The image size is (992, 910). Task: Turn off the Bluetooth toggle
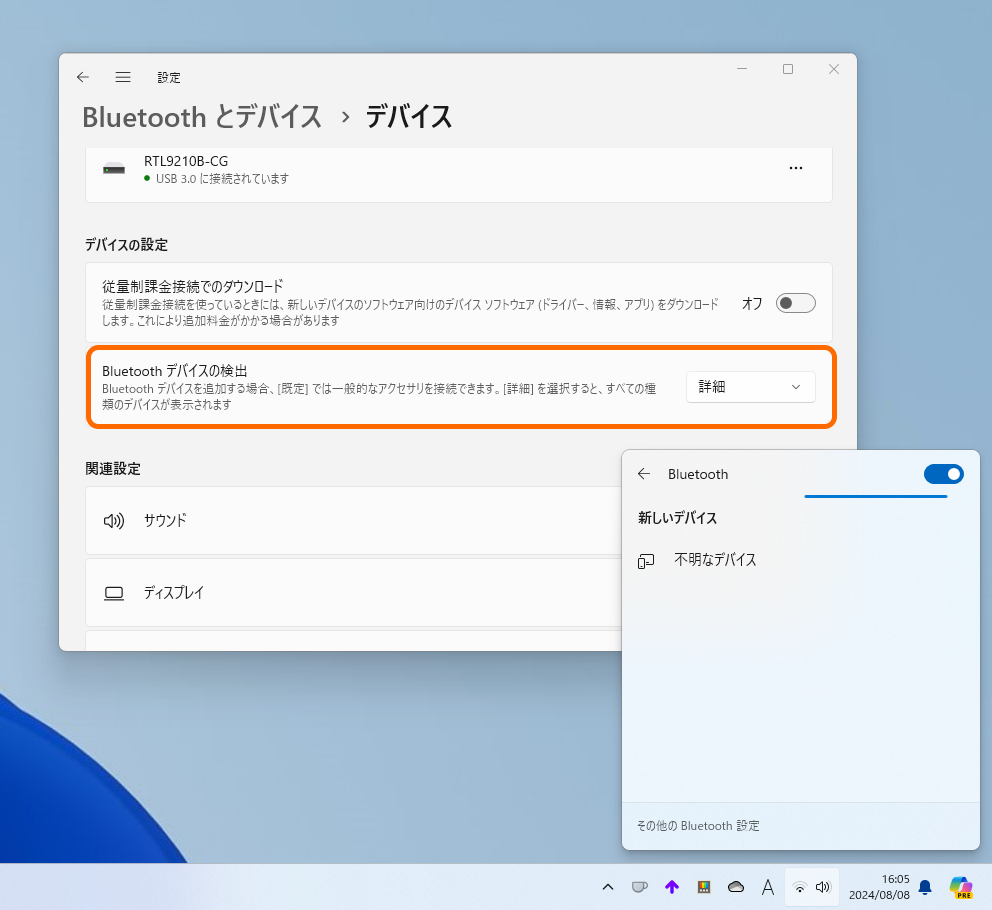tap(943, 474)
